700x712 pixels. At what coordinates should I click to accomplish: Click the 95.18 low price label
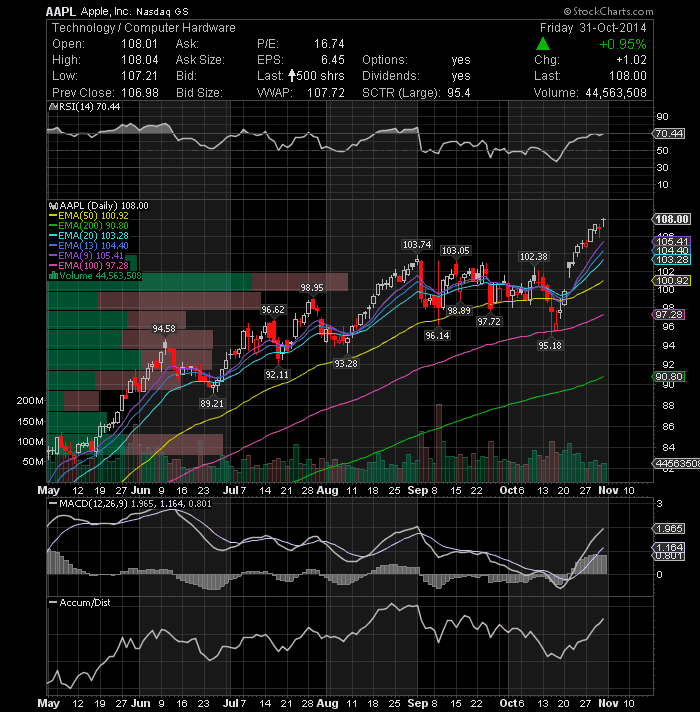click(550, 346)
